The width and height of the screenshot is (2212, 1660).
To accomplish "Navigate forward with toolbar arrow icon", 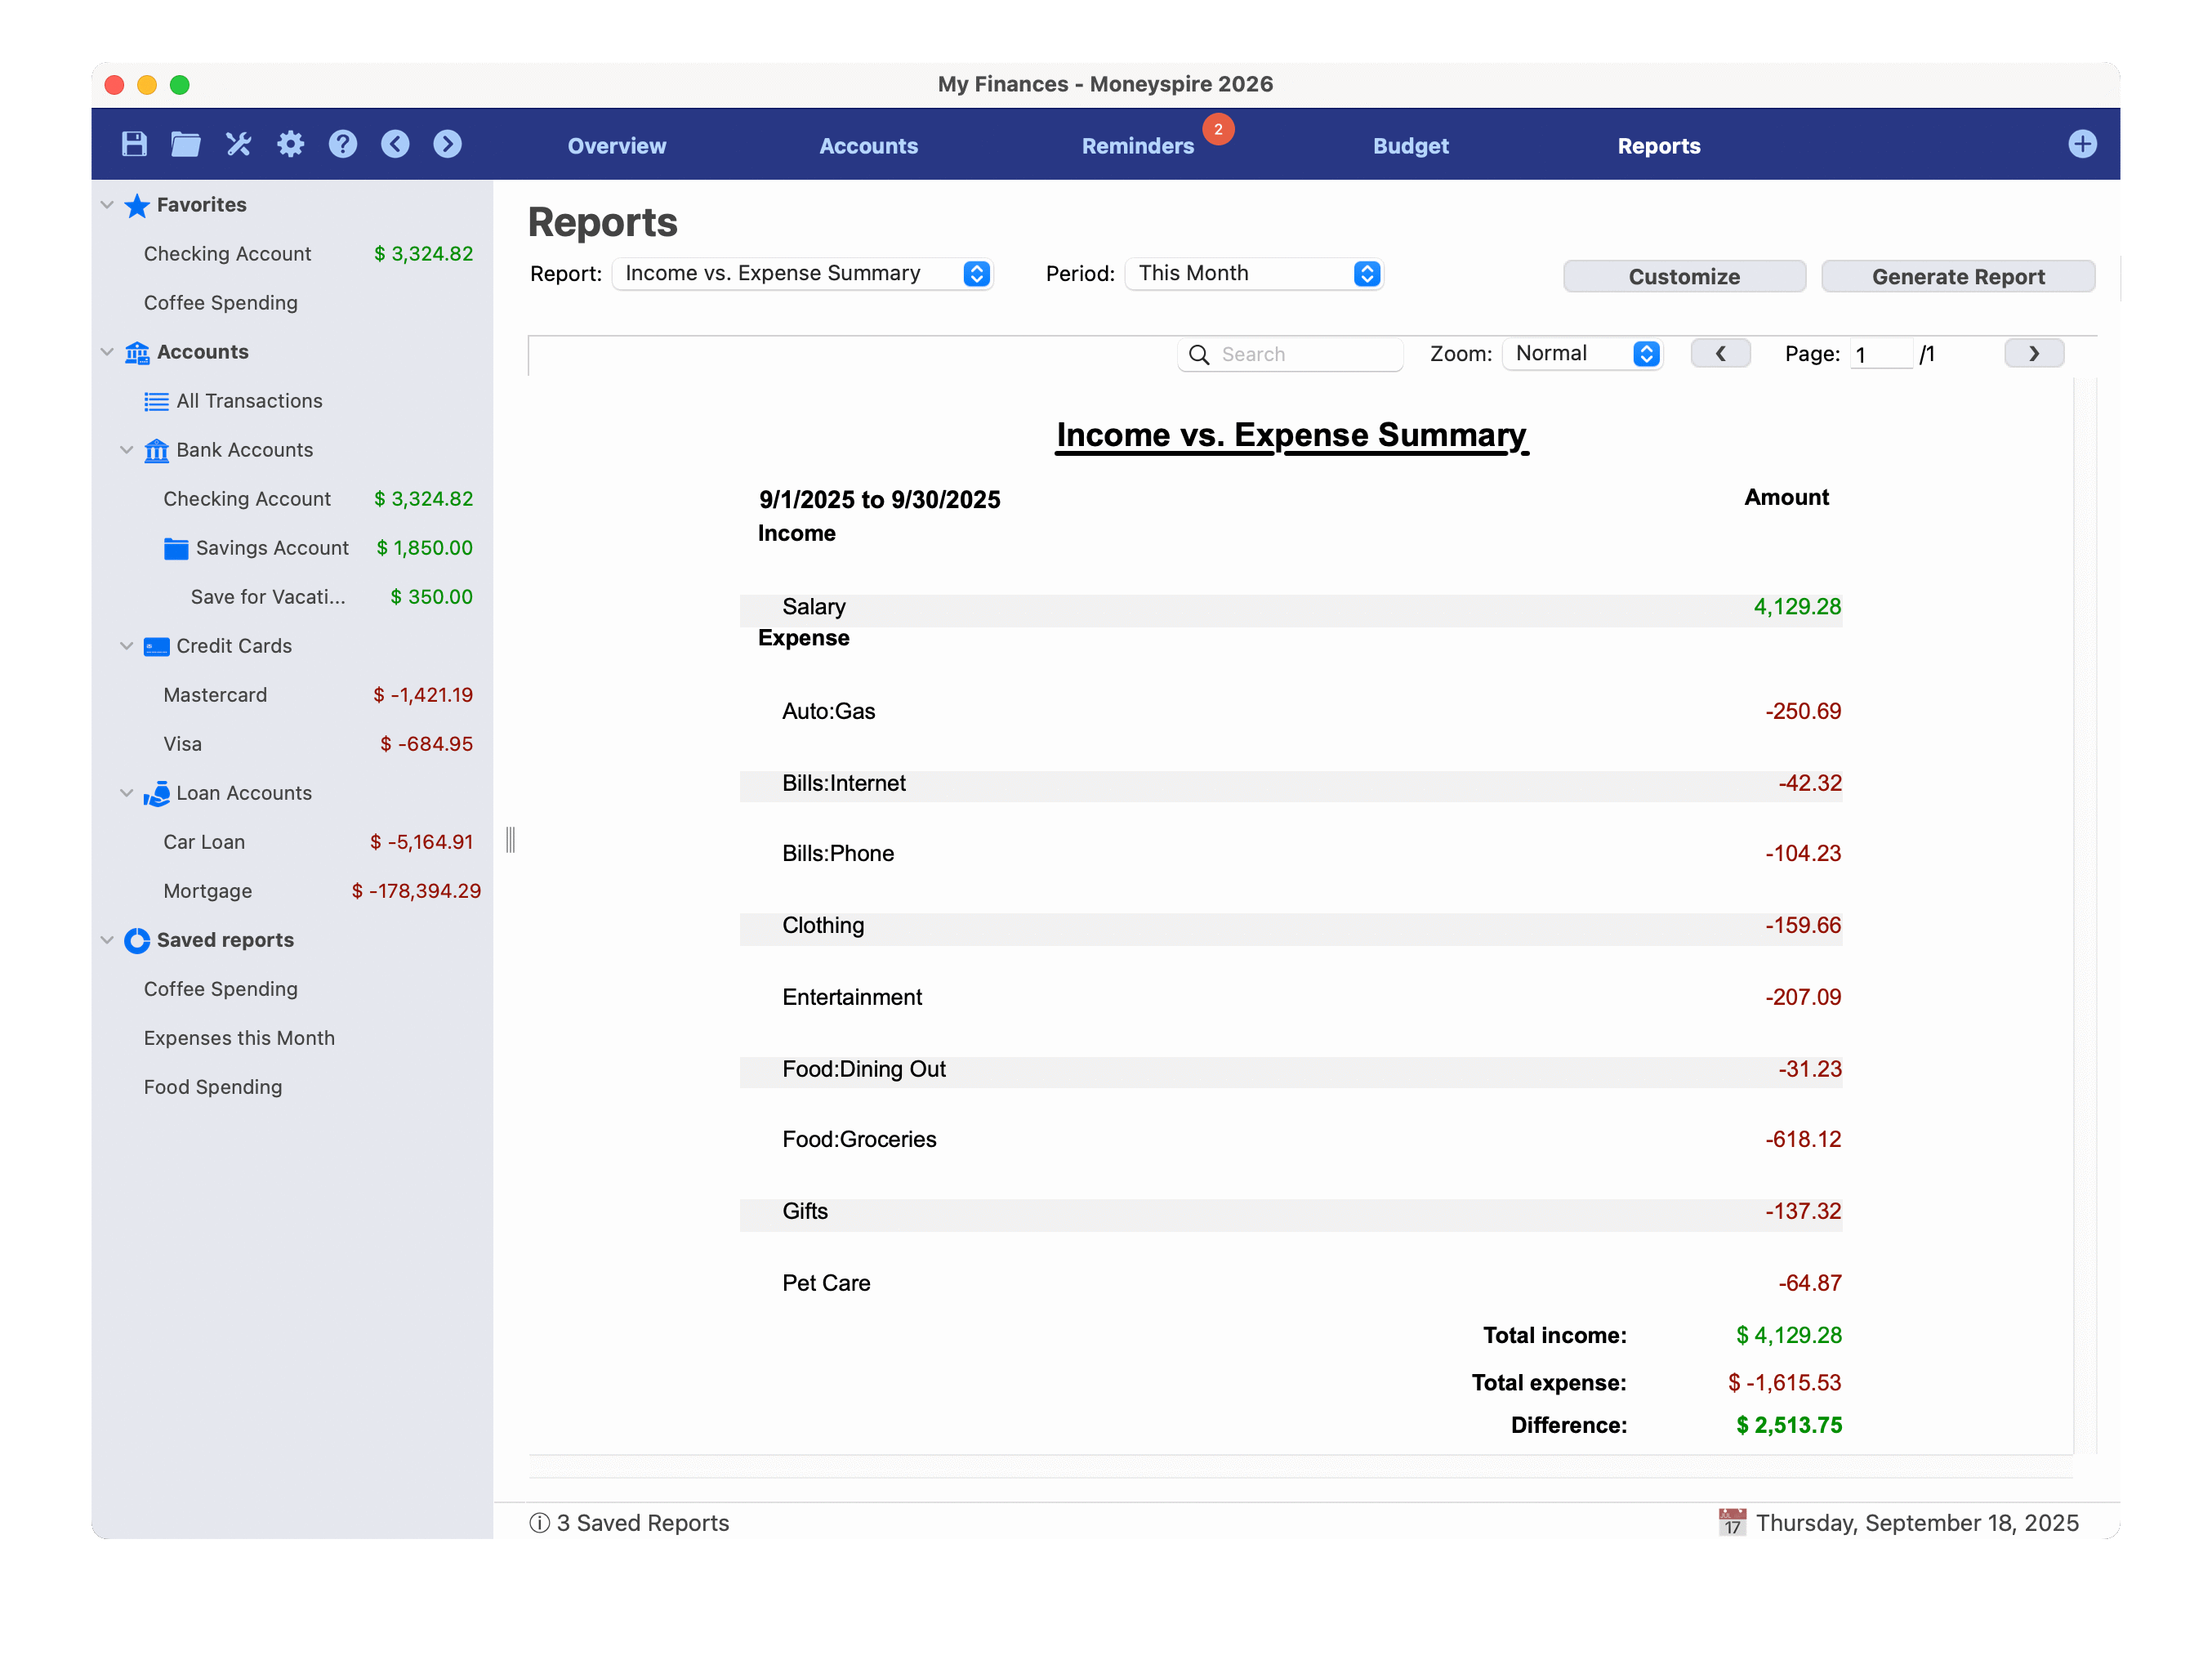I will coord(447,144).
